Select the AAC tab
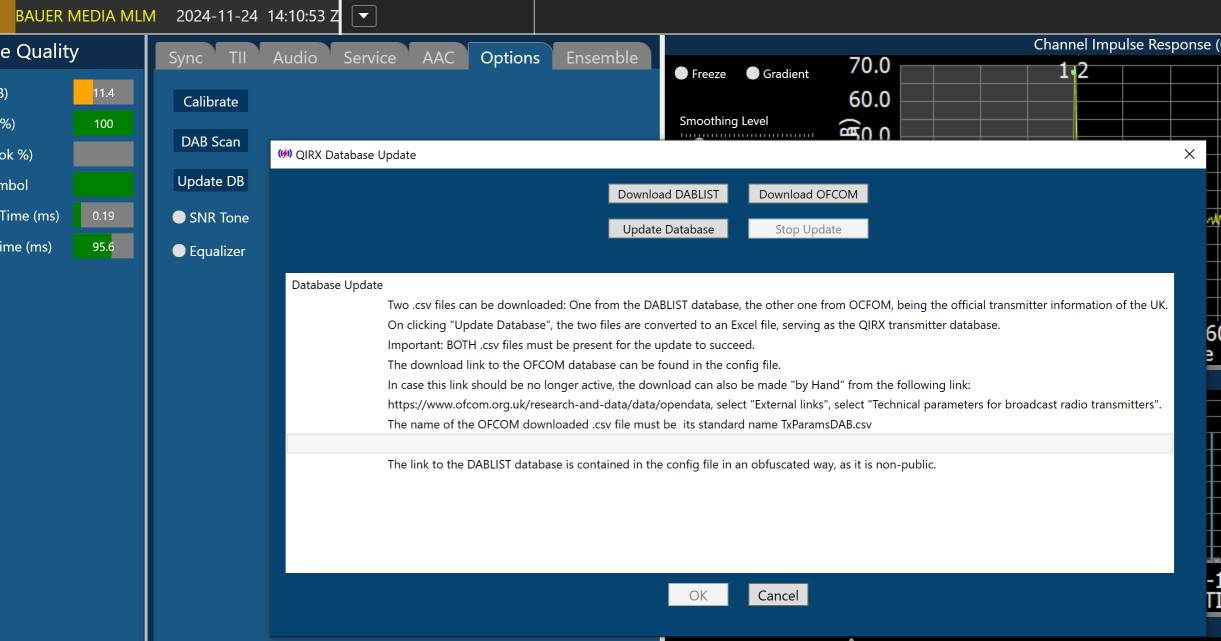 [x=437, y=58]
